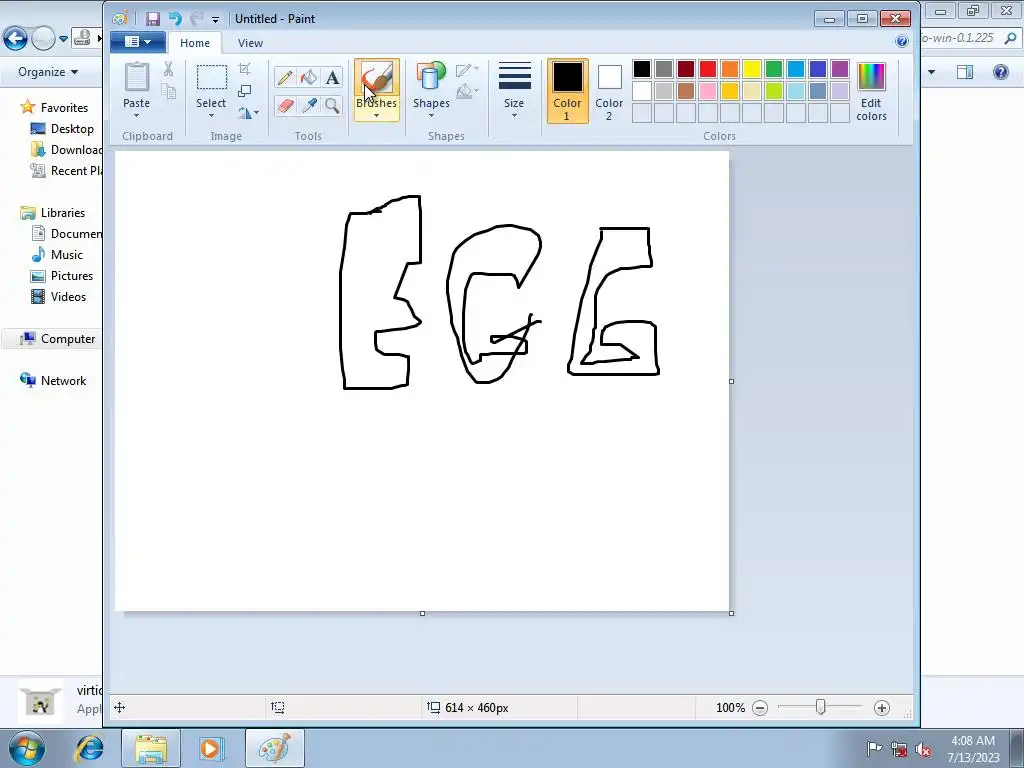Image resolution: width=1024 pixels, height=768 pixels.
Task: Click the zoom out minus button
Action: (x=760, y=708)
